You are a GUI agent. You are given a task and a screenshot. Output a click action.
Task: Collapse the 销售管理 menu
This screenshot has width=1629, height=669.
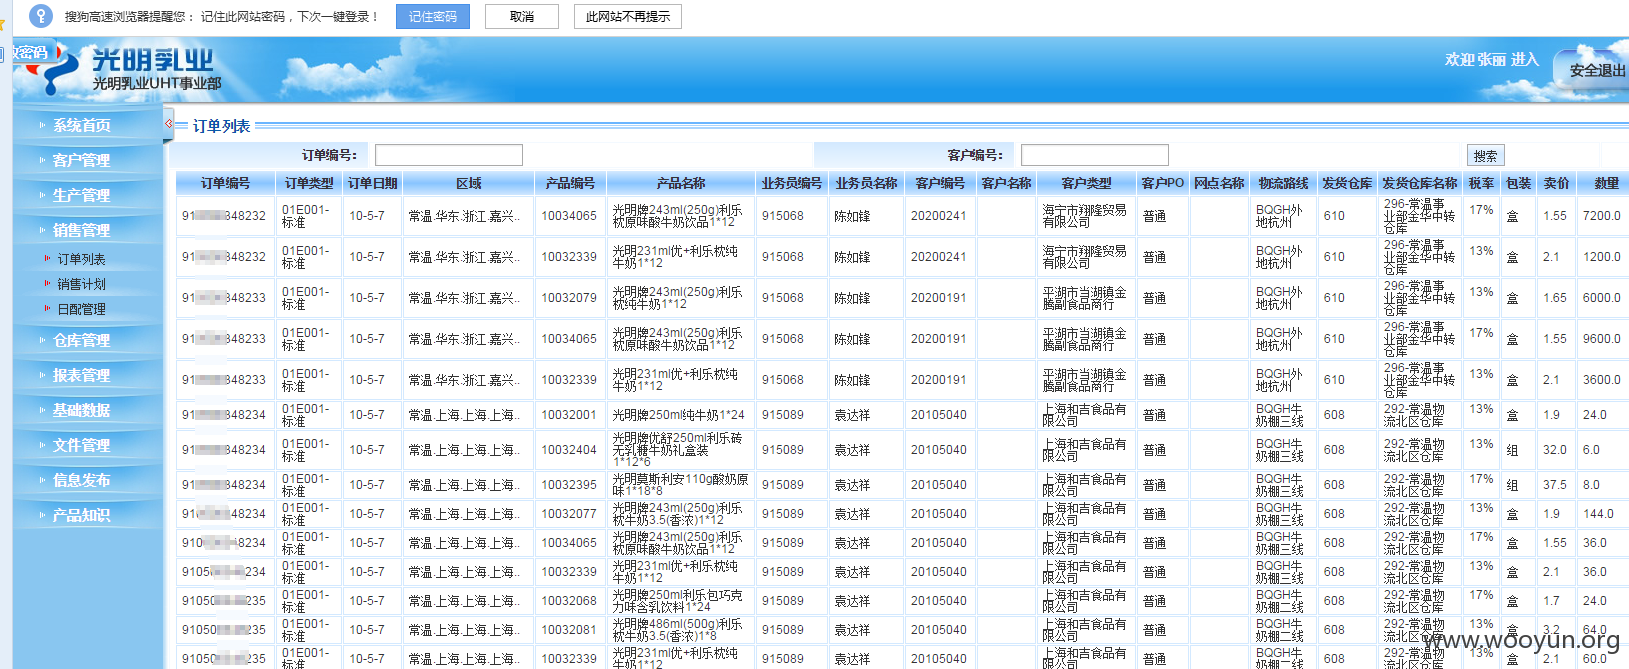[x=82, y=230]
